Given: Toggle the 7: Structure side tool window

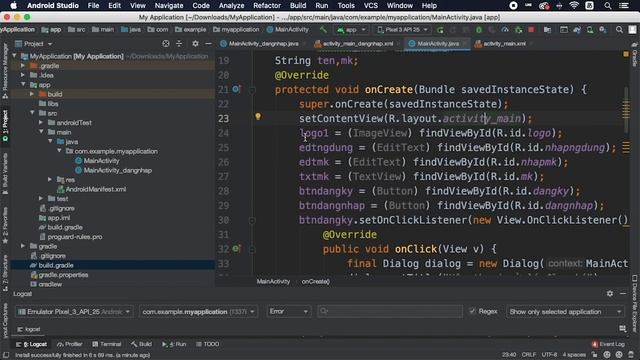Looking at the screenshot, I should (5, 273).
